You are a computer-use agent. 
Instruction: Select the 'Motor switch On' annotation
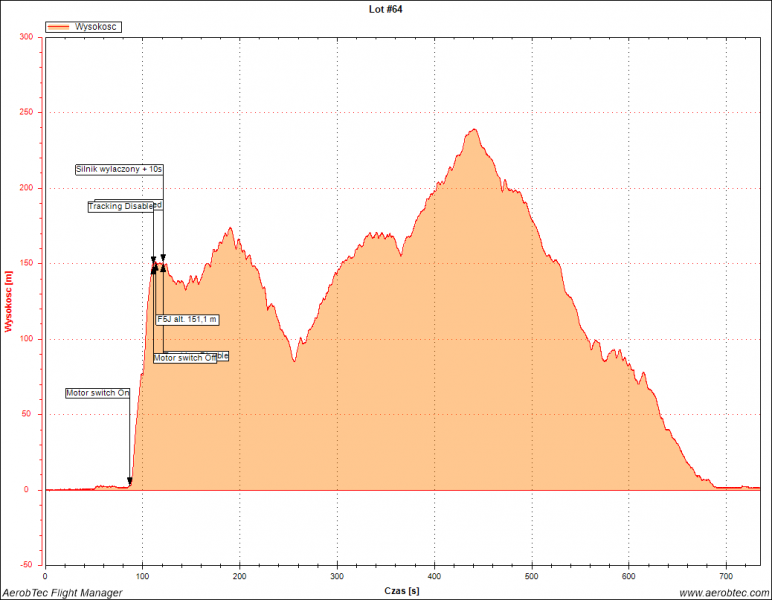click(98, 393)
